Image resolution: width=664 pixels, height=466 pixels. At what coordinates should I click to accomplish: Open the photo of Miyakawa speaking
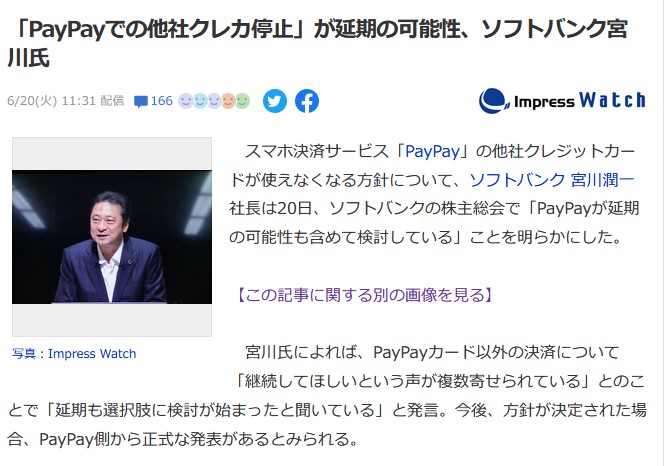[112, 237]
